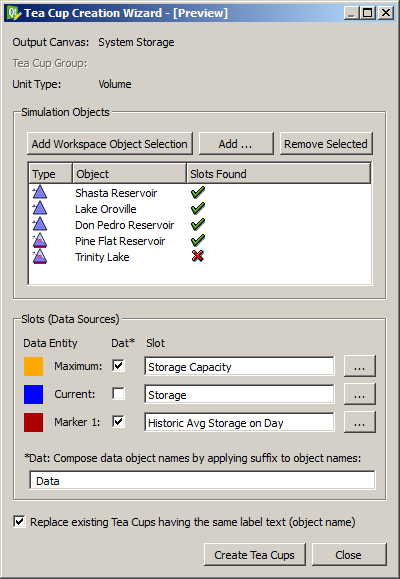Open slot chooser for Marker 1
Screen dimensions: 400x579
coord(359,422)
